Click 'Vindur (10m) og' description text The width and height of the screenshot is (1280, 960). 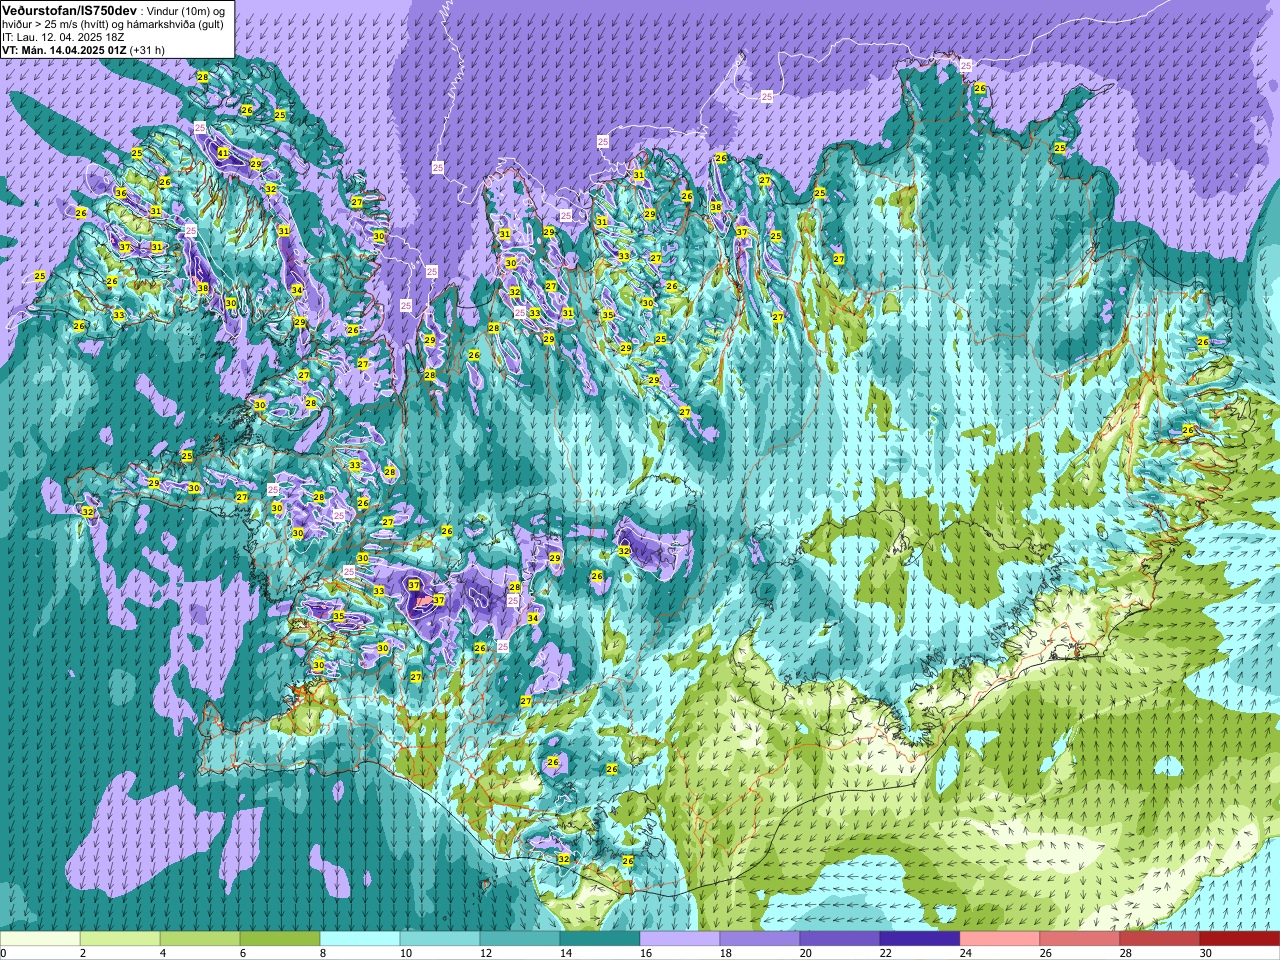[187, 10]
